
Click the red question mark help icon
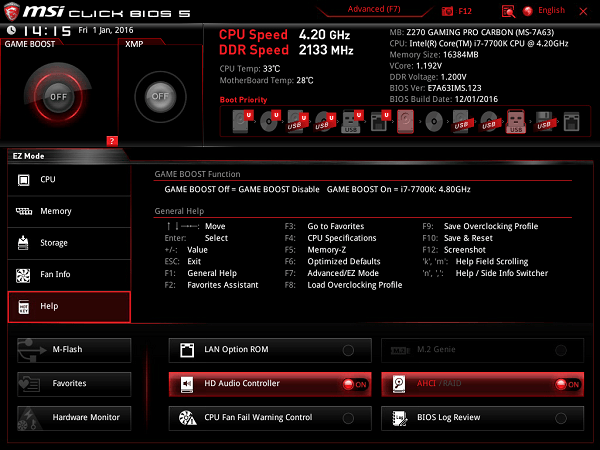[112, 141]
